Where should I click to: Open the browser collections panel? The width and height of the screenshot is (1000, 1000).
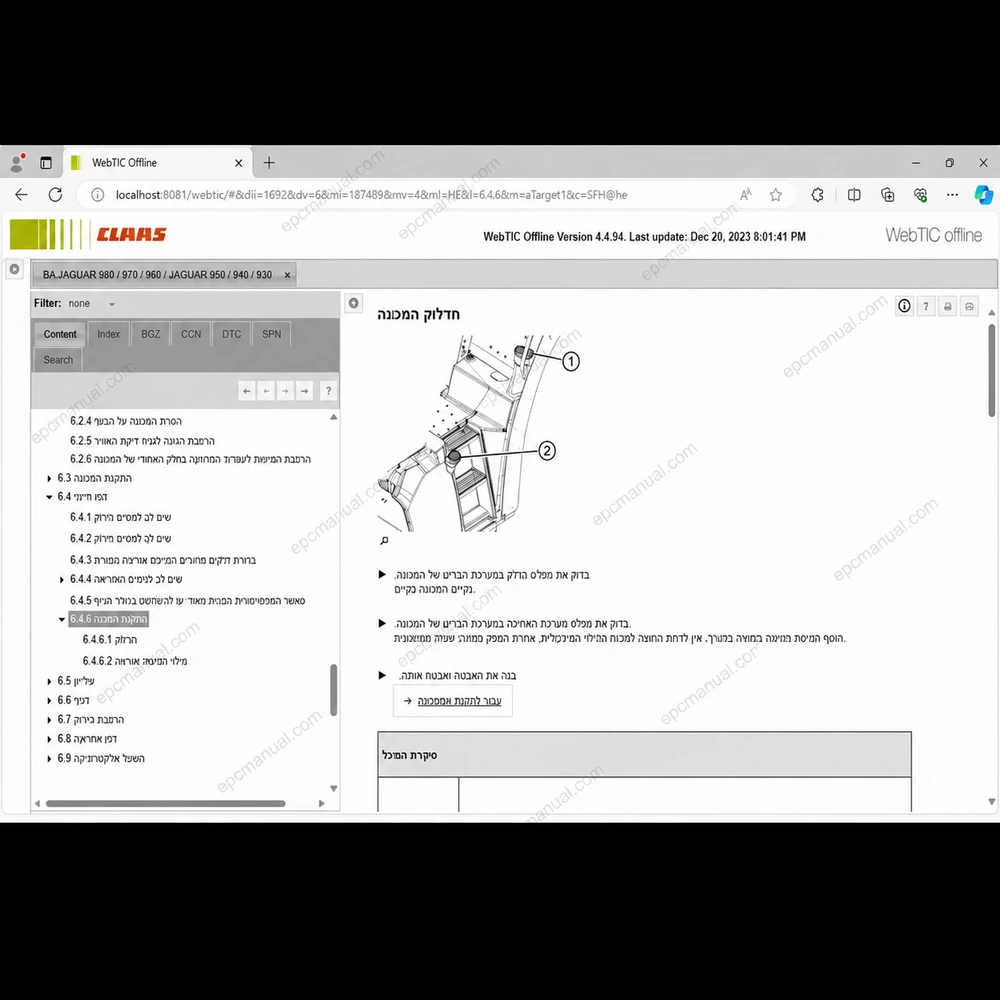tap(887, 195)
